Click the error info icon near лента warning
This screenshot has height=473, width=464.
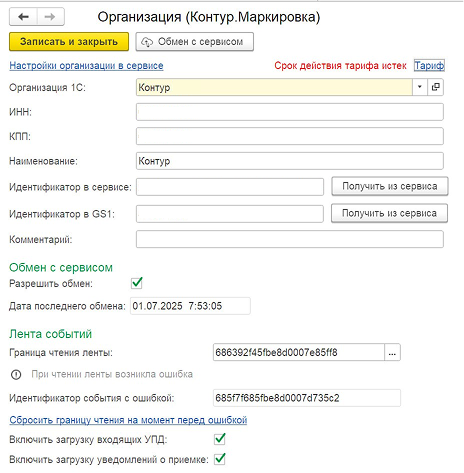pos(16,375)
